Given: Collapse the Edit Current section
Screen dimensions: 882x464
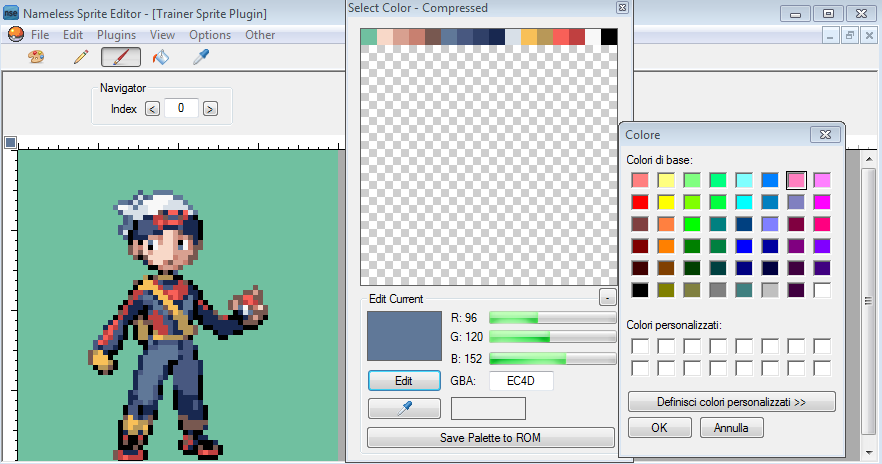Looking at the screenshot, I should click(x=608, y=298).
